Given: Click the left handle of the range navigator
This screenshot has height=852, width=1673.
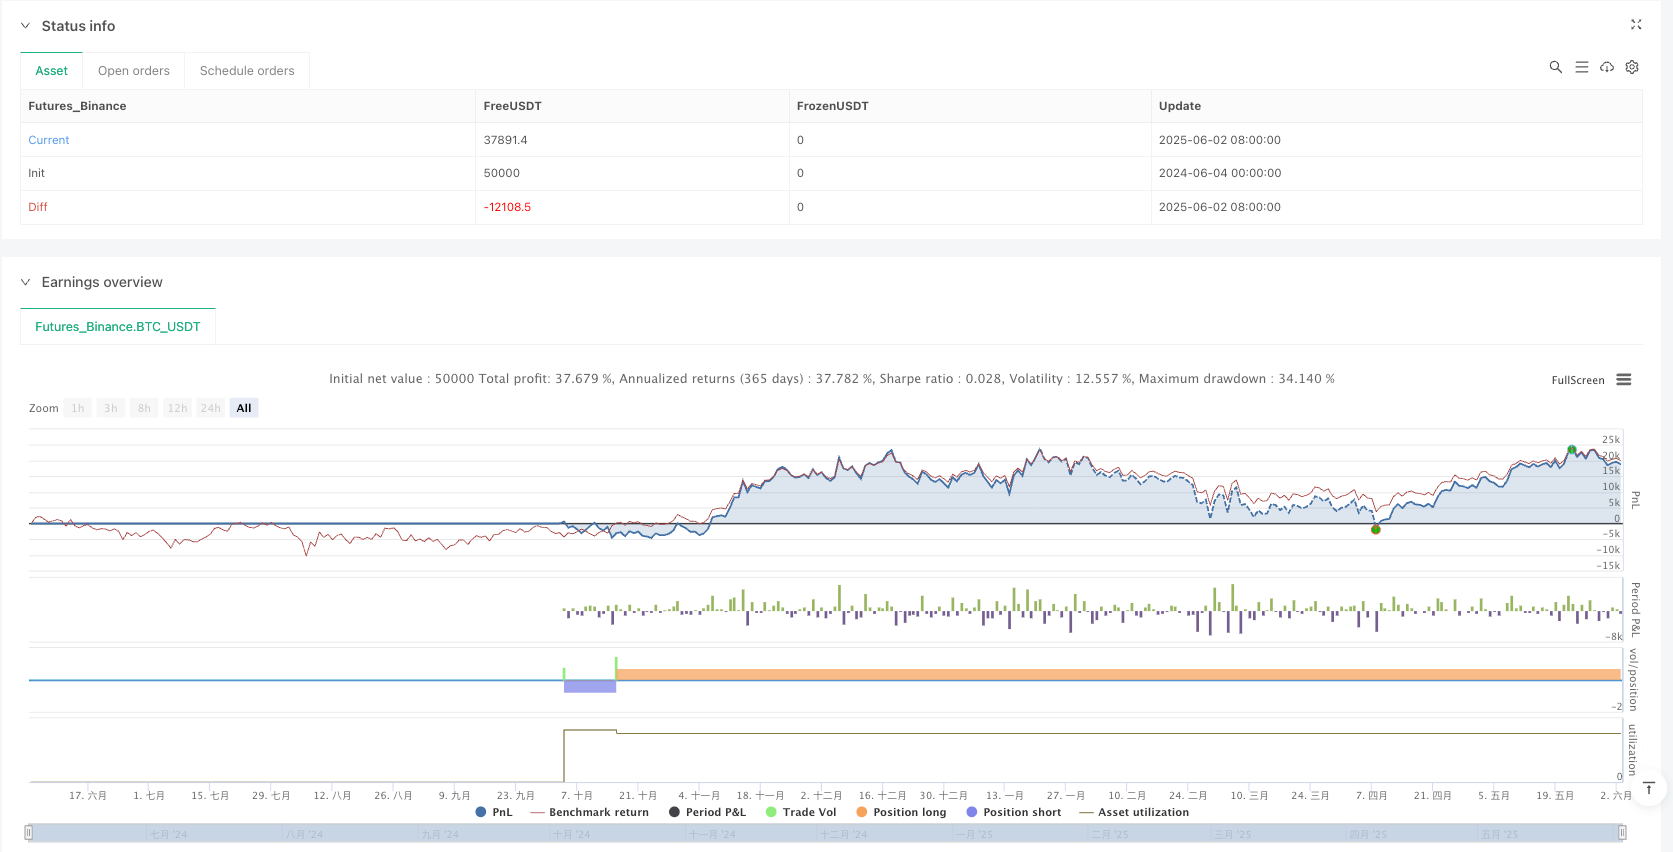Looking at the screenshot, I should pos(29,832).
